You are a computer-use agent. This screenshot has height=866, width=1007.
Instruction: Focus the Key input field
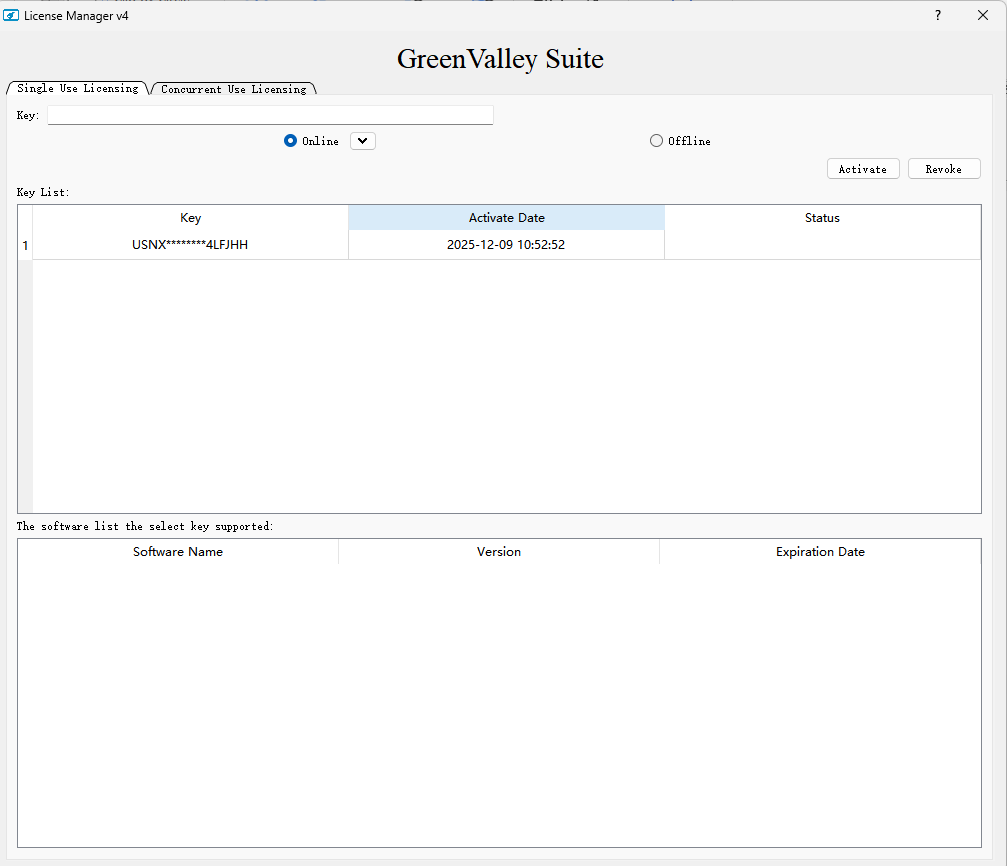270,115
